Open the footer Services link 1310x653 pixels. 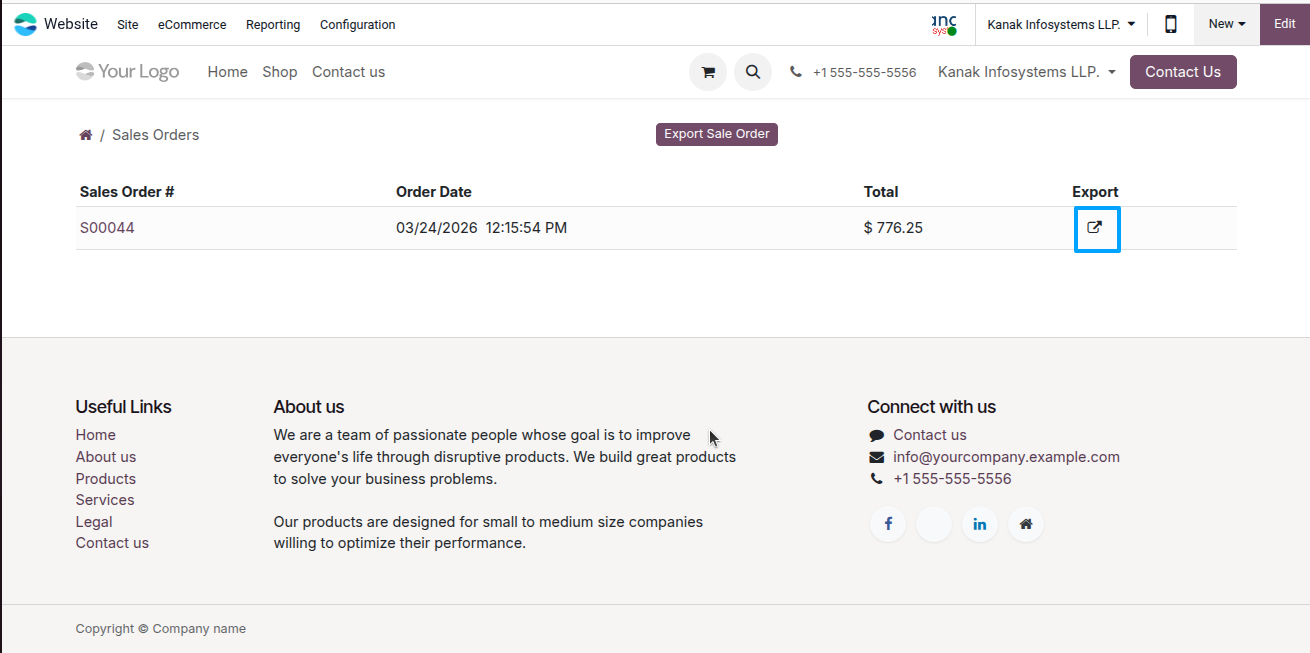click(x=105, y=500)
